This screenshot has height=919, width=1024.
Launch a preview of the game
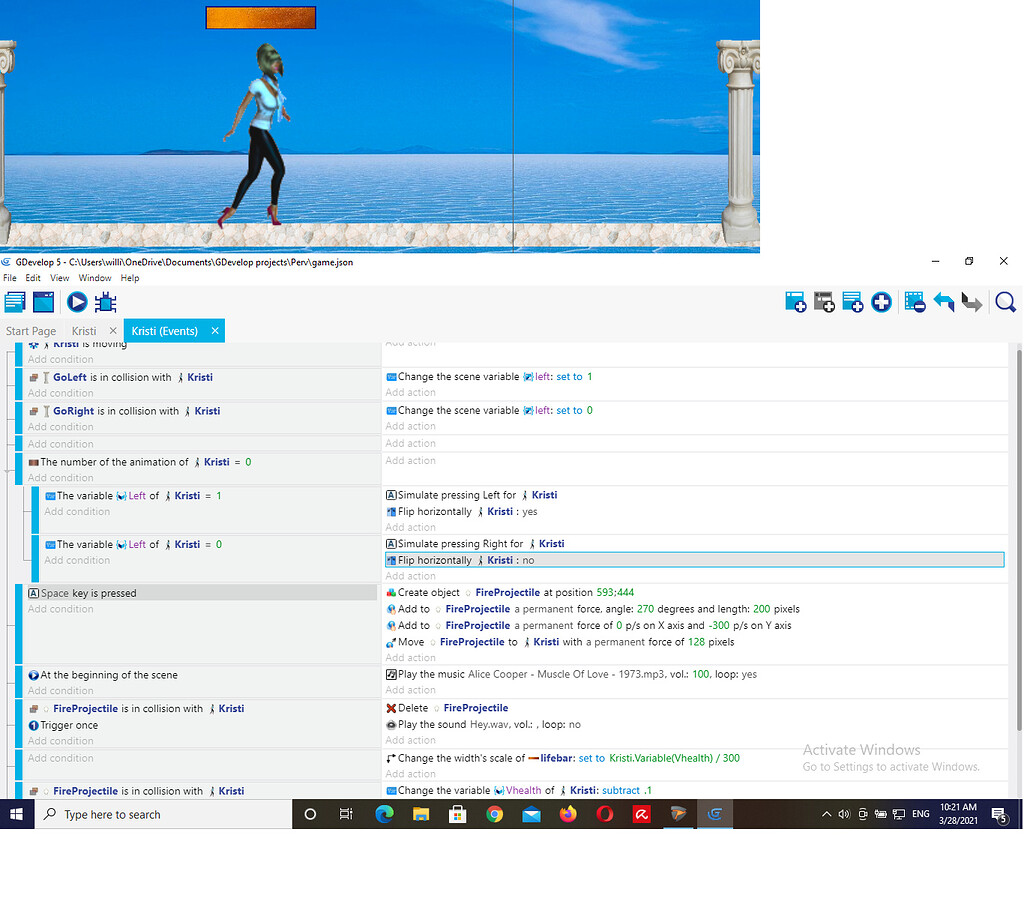[77, 301]
